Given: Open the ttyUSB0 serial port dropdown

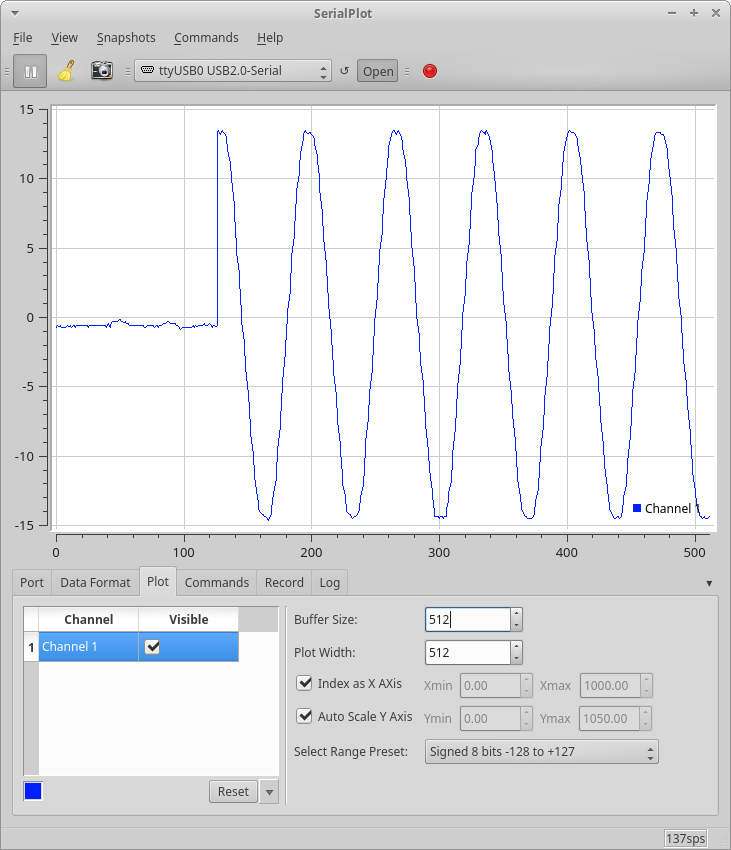Looking at the screenshot, I should [232, 71].
